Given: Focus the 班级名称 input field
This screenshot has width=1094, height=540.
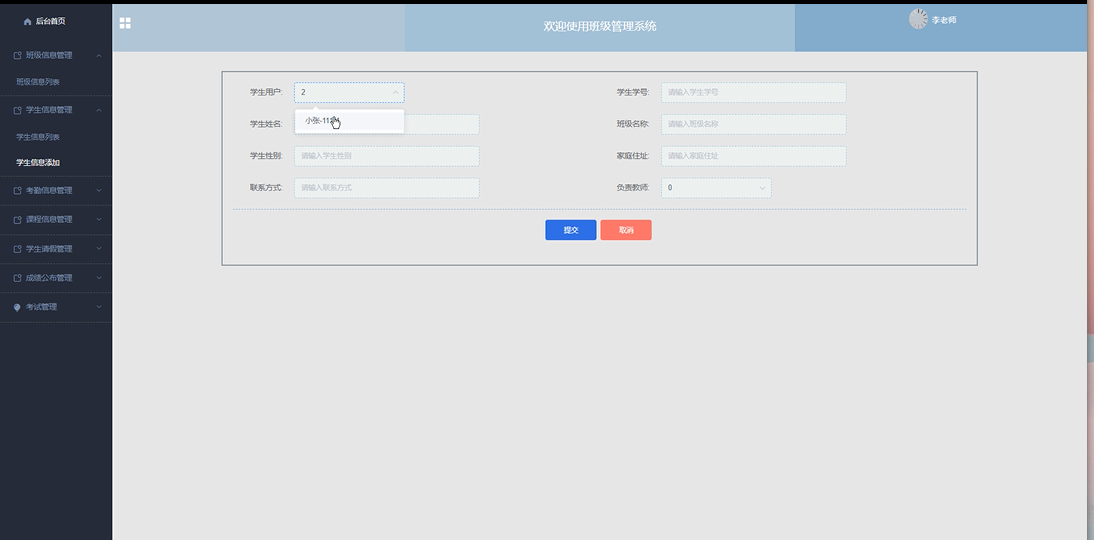Looking at the screenshot, I should [x=754, y=124].
